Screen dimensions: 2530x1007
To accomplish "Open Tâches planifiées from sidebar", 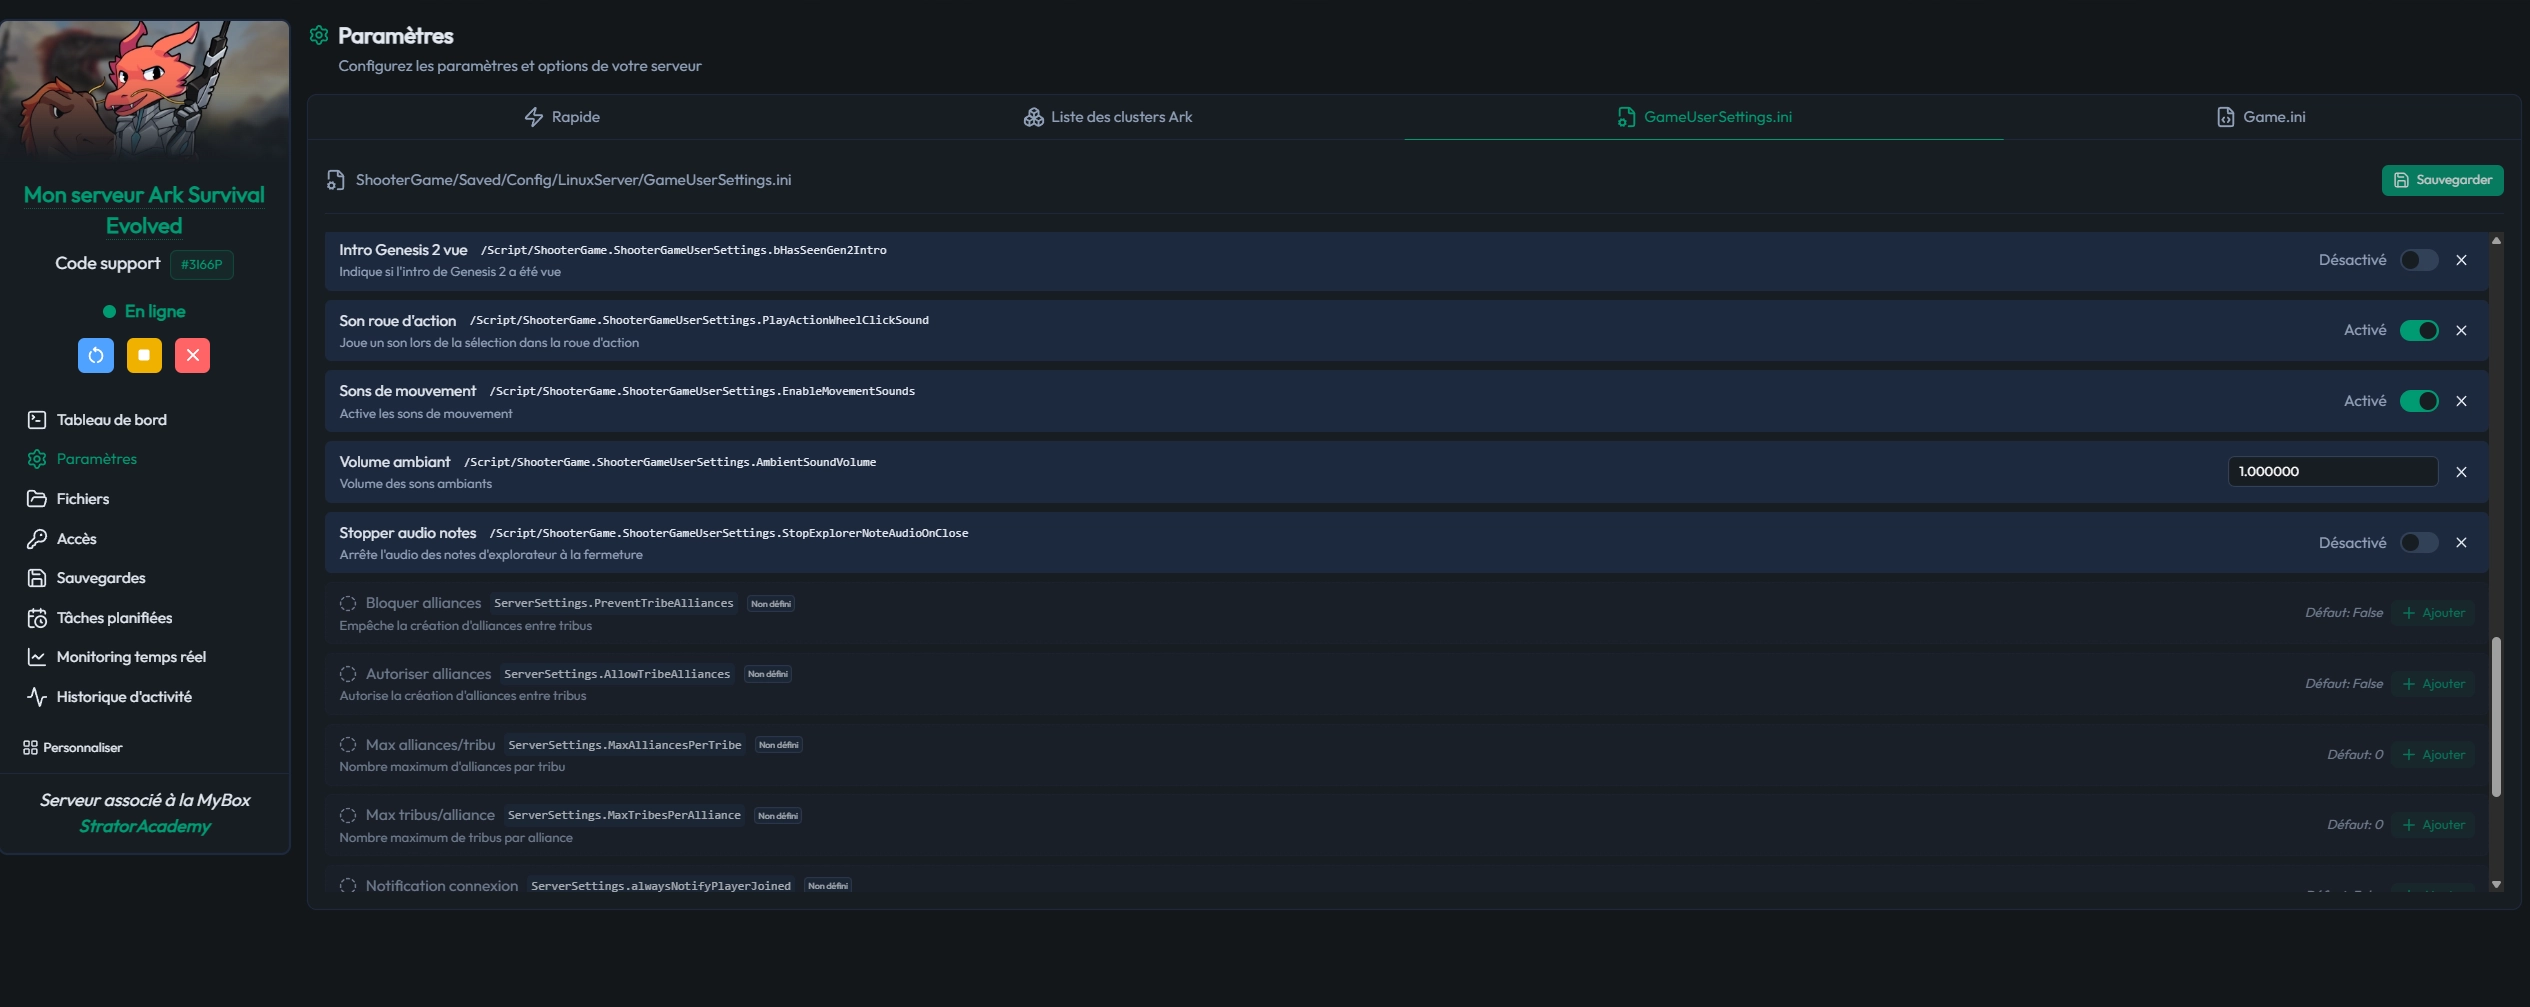I will tap(114, 618).
